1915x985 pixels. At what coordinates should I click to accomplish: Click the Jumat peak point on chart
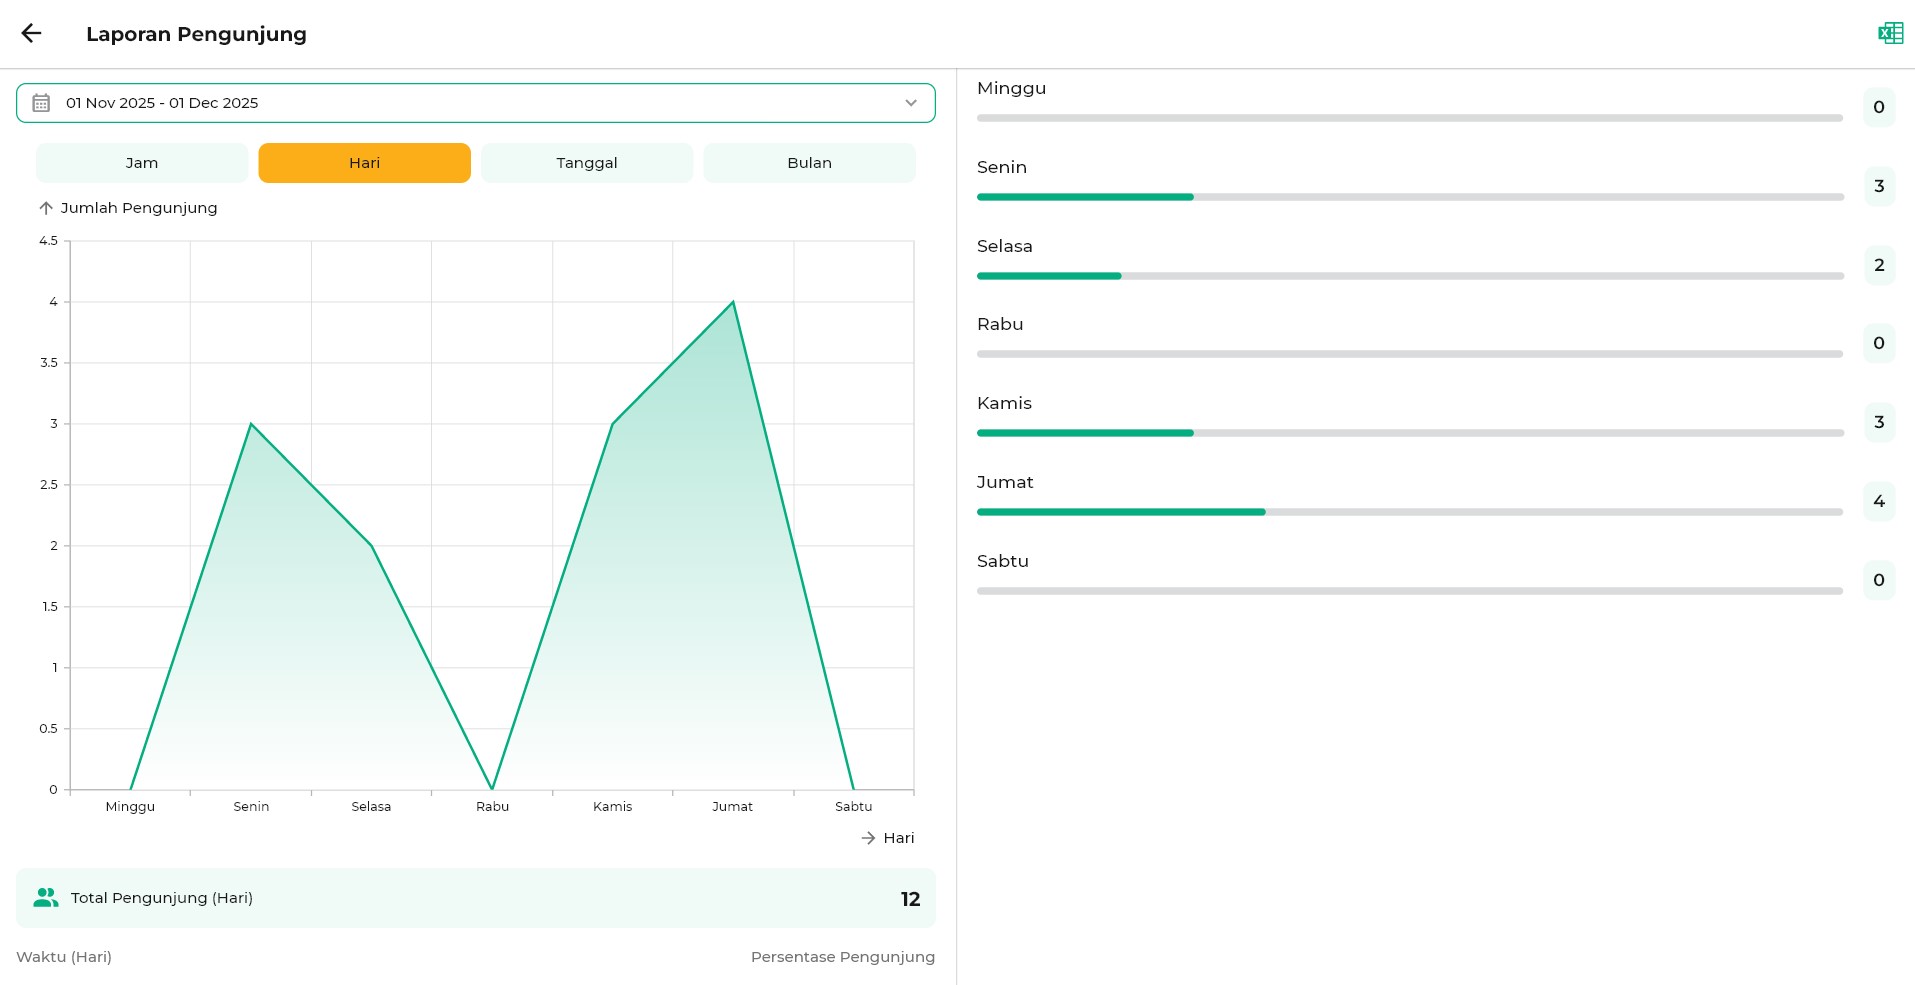(x=733, y=302)
